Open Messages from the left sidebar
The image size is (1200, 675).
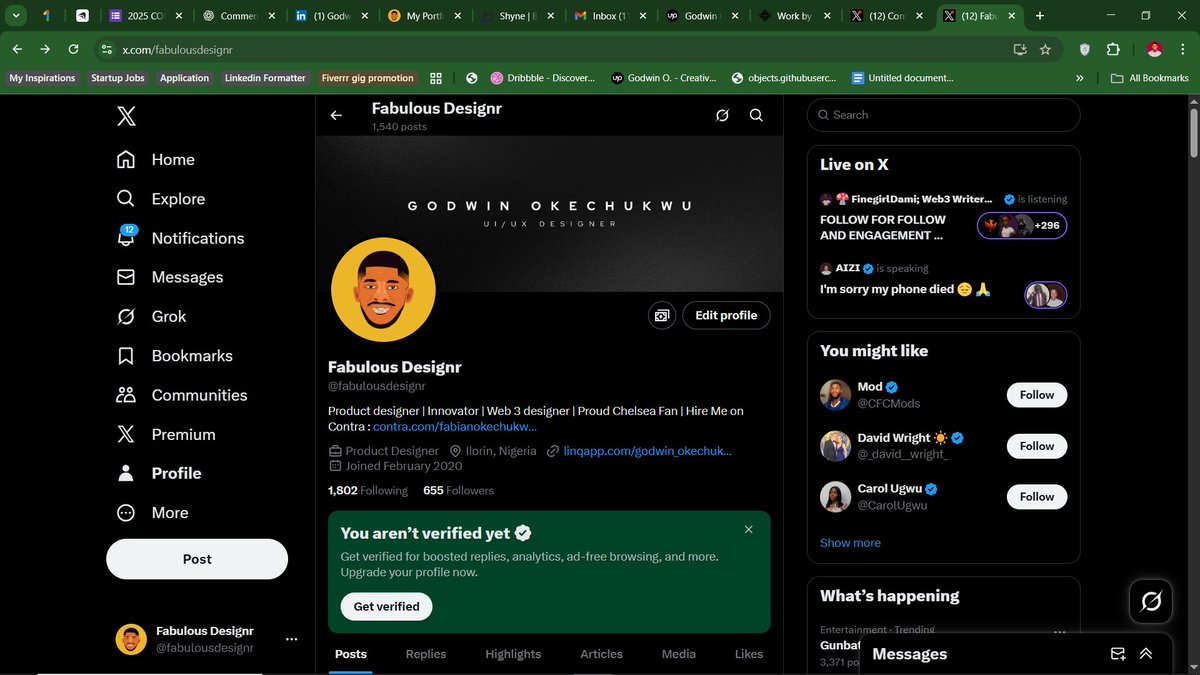point(170,277)
